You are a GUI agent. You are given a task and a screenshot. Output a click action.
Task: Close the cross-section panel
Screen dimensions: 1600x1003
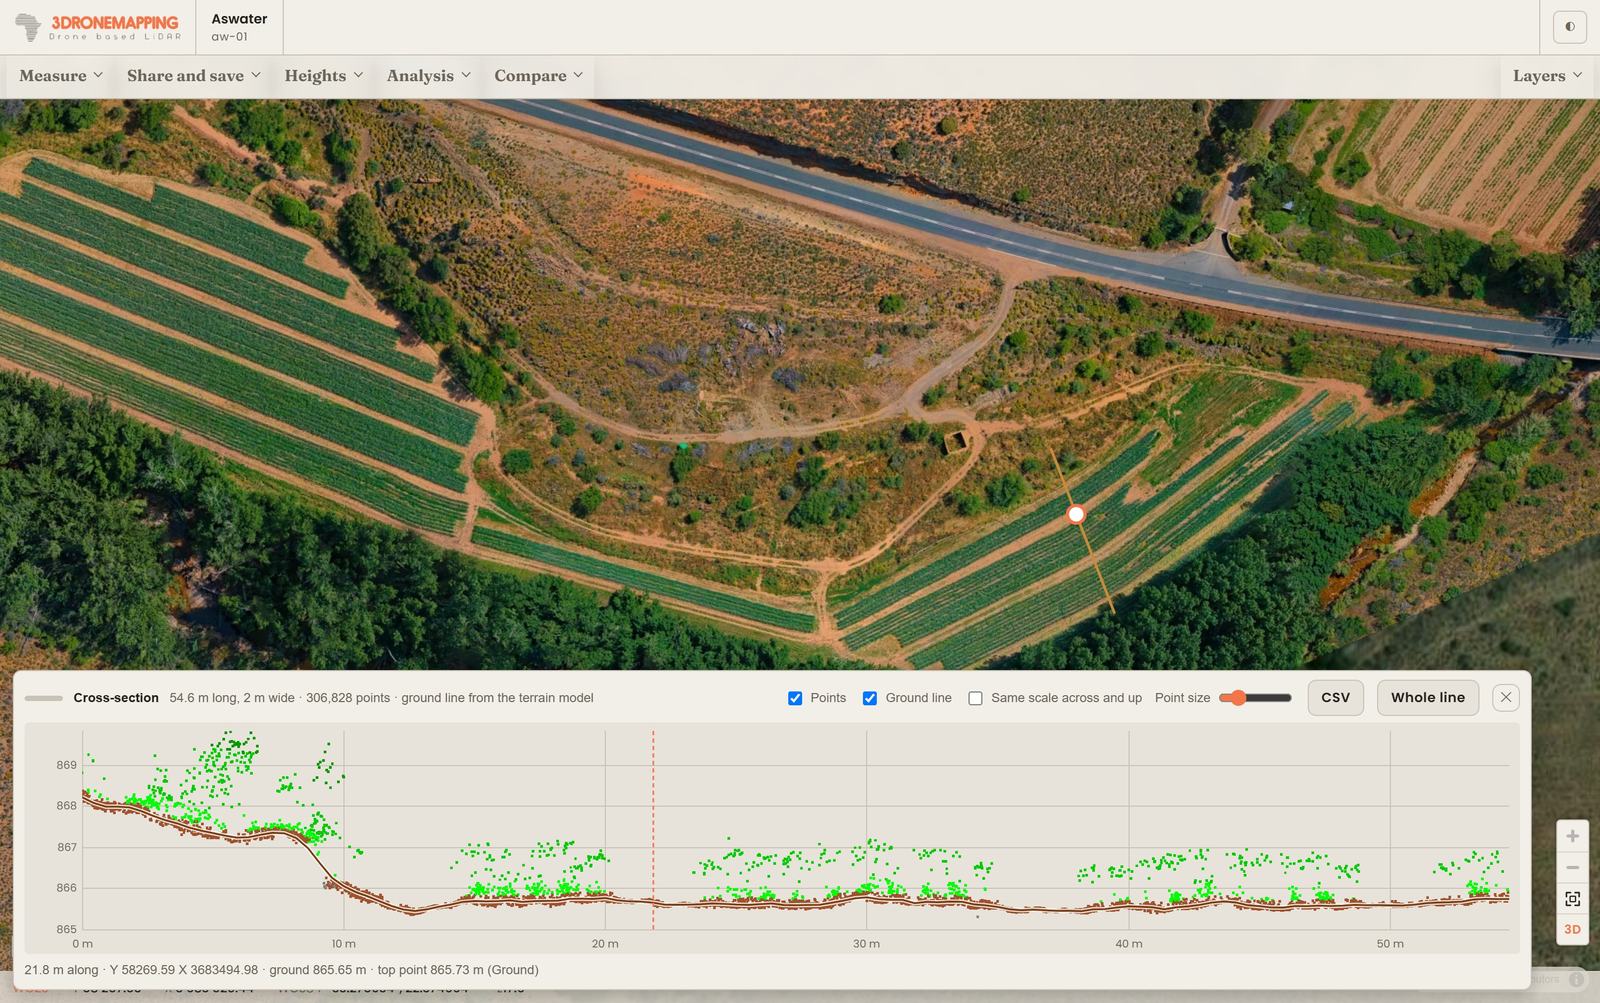click(1505, 698)
